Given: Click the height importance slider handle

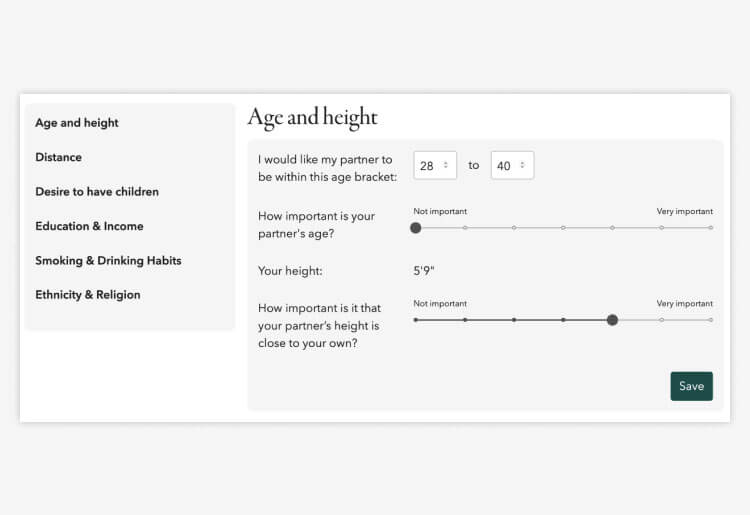Looking at the screenshot, I should coord(612,320).
